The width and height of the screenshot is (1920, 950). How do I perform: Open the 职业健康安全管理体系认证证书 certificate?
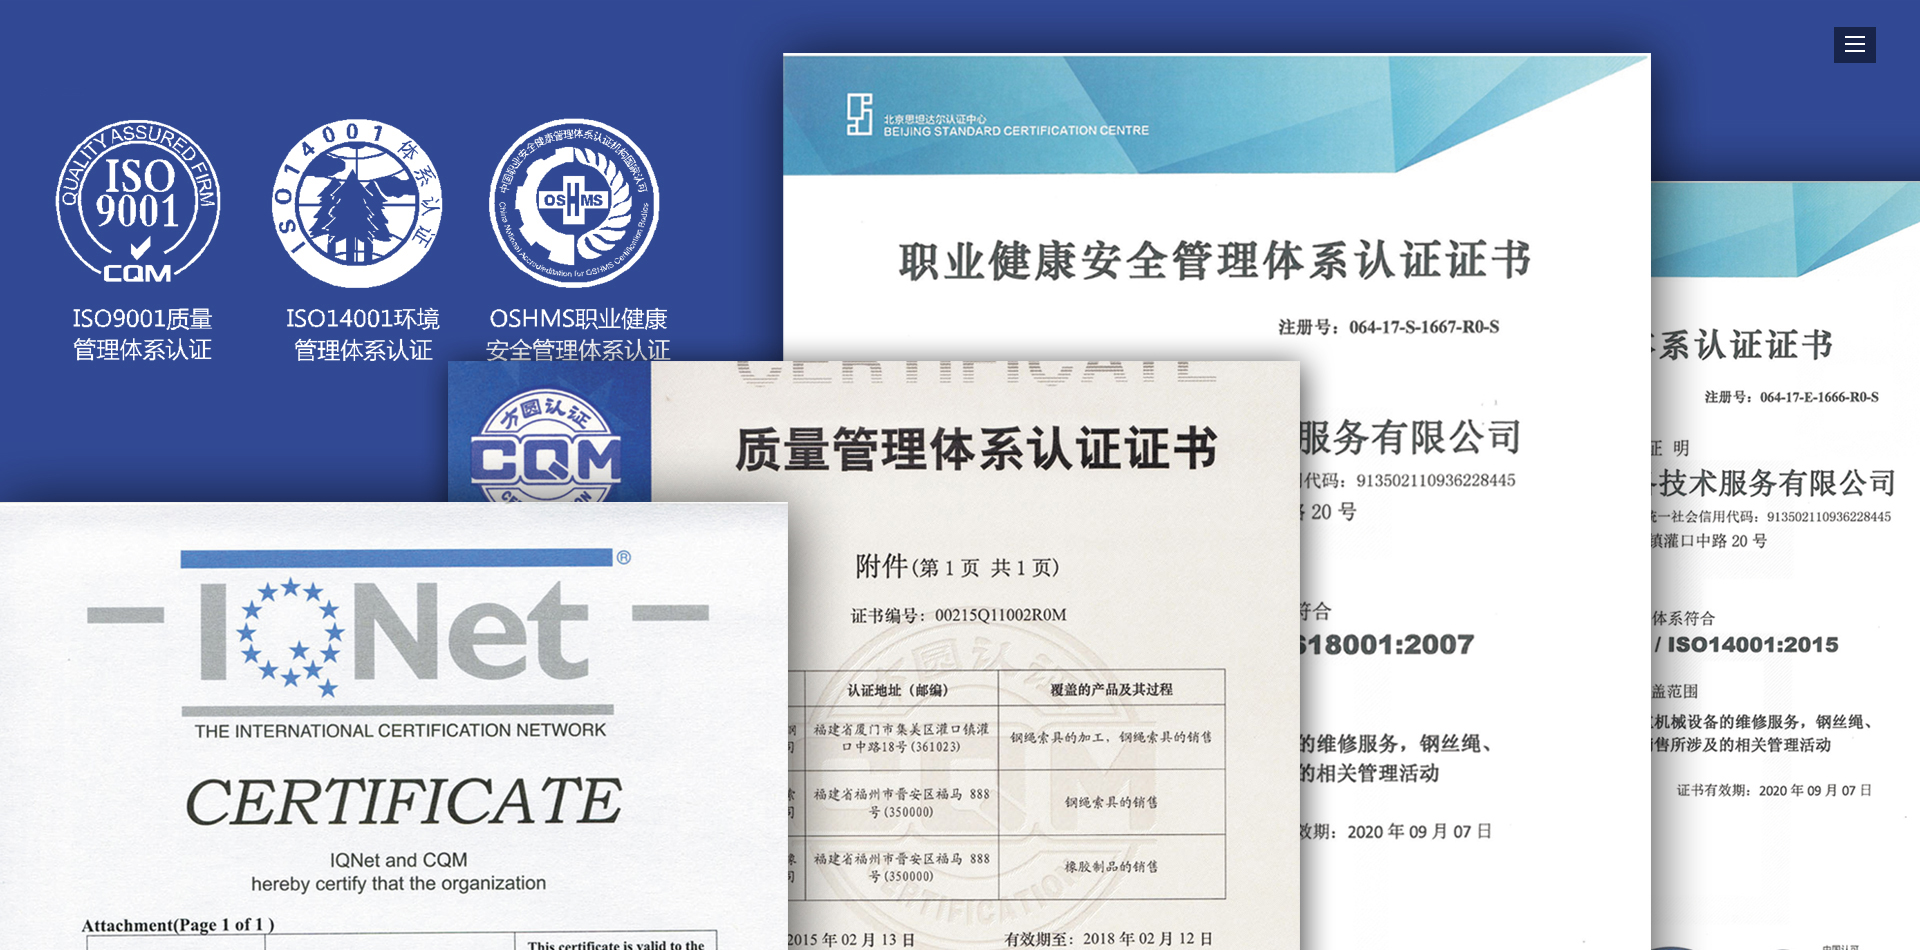tap(1214, 260)
